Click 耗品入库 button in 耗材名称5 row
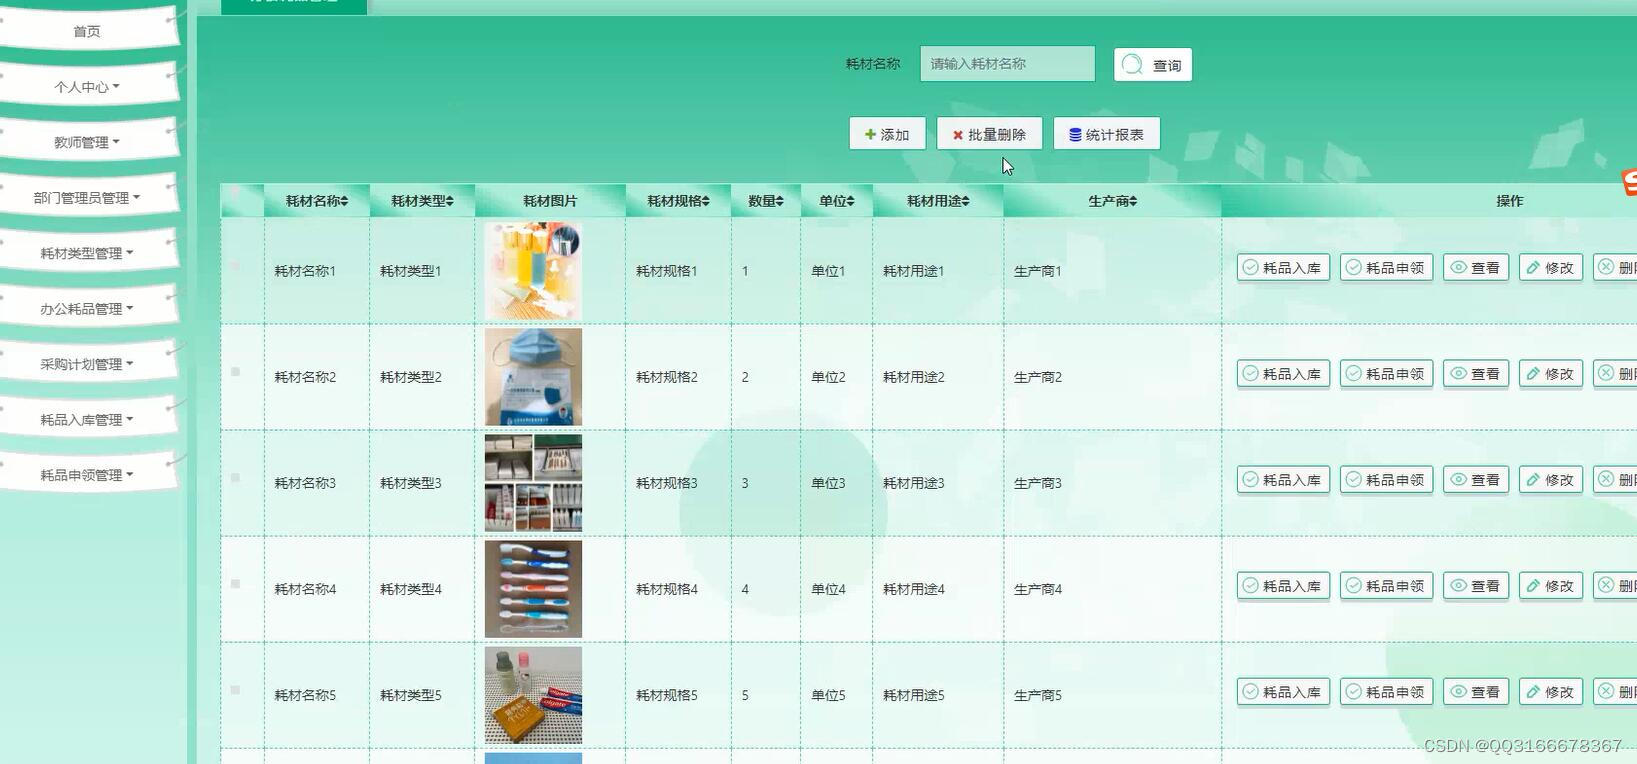 (1283, 691)
